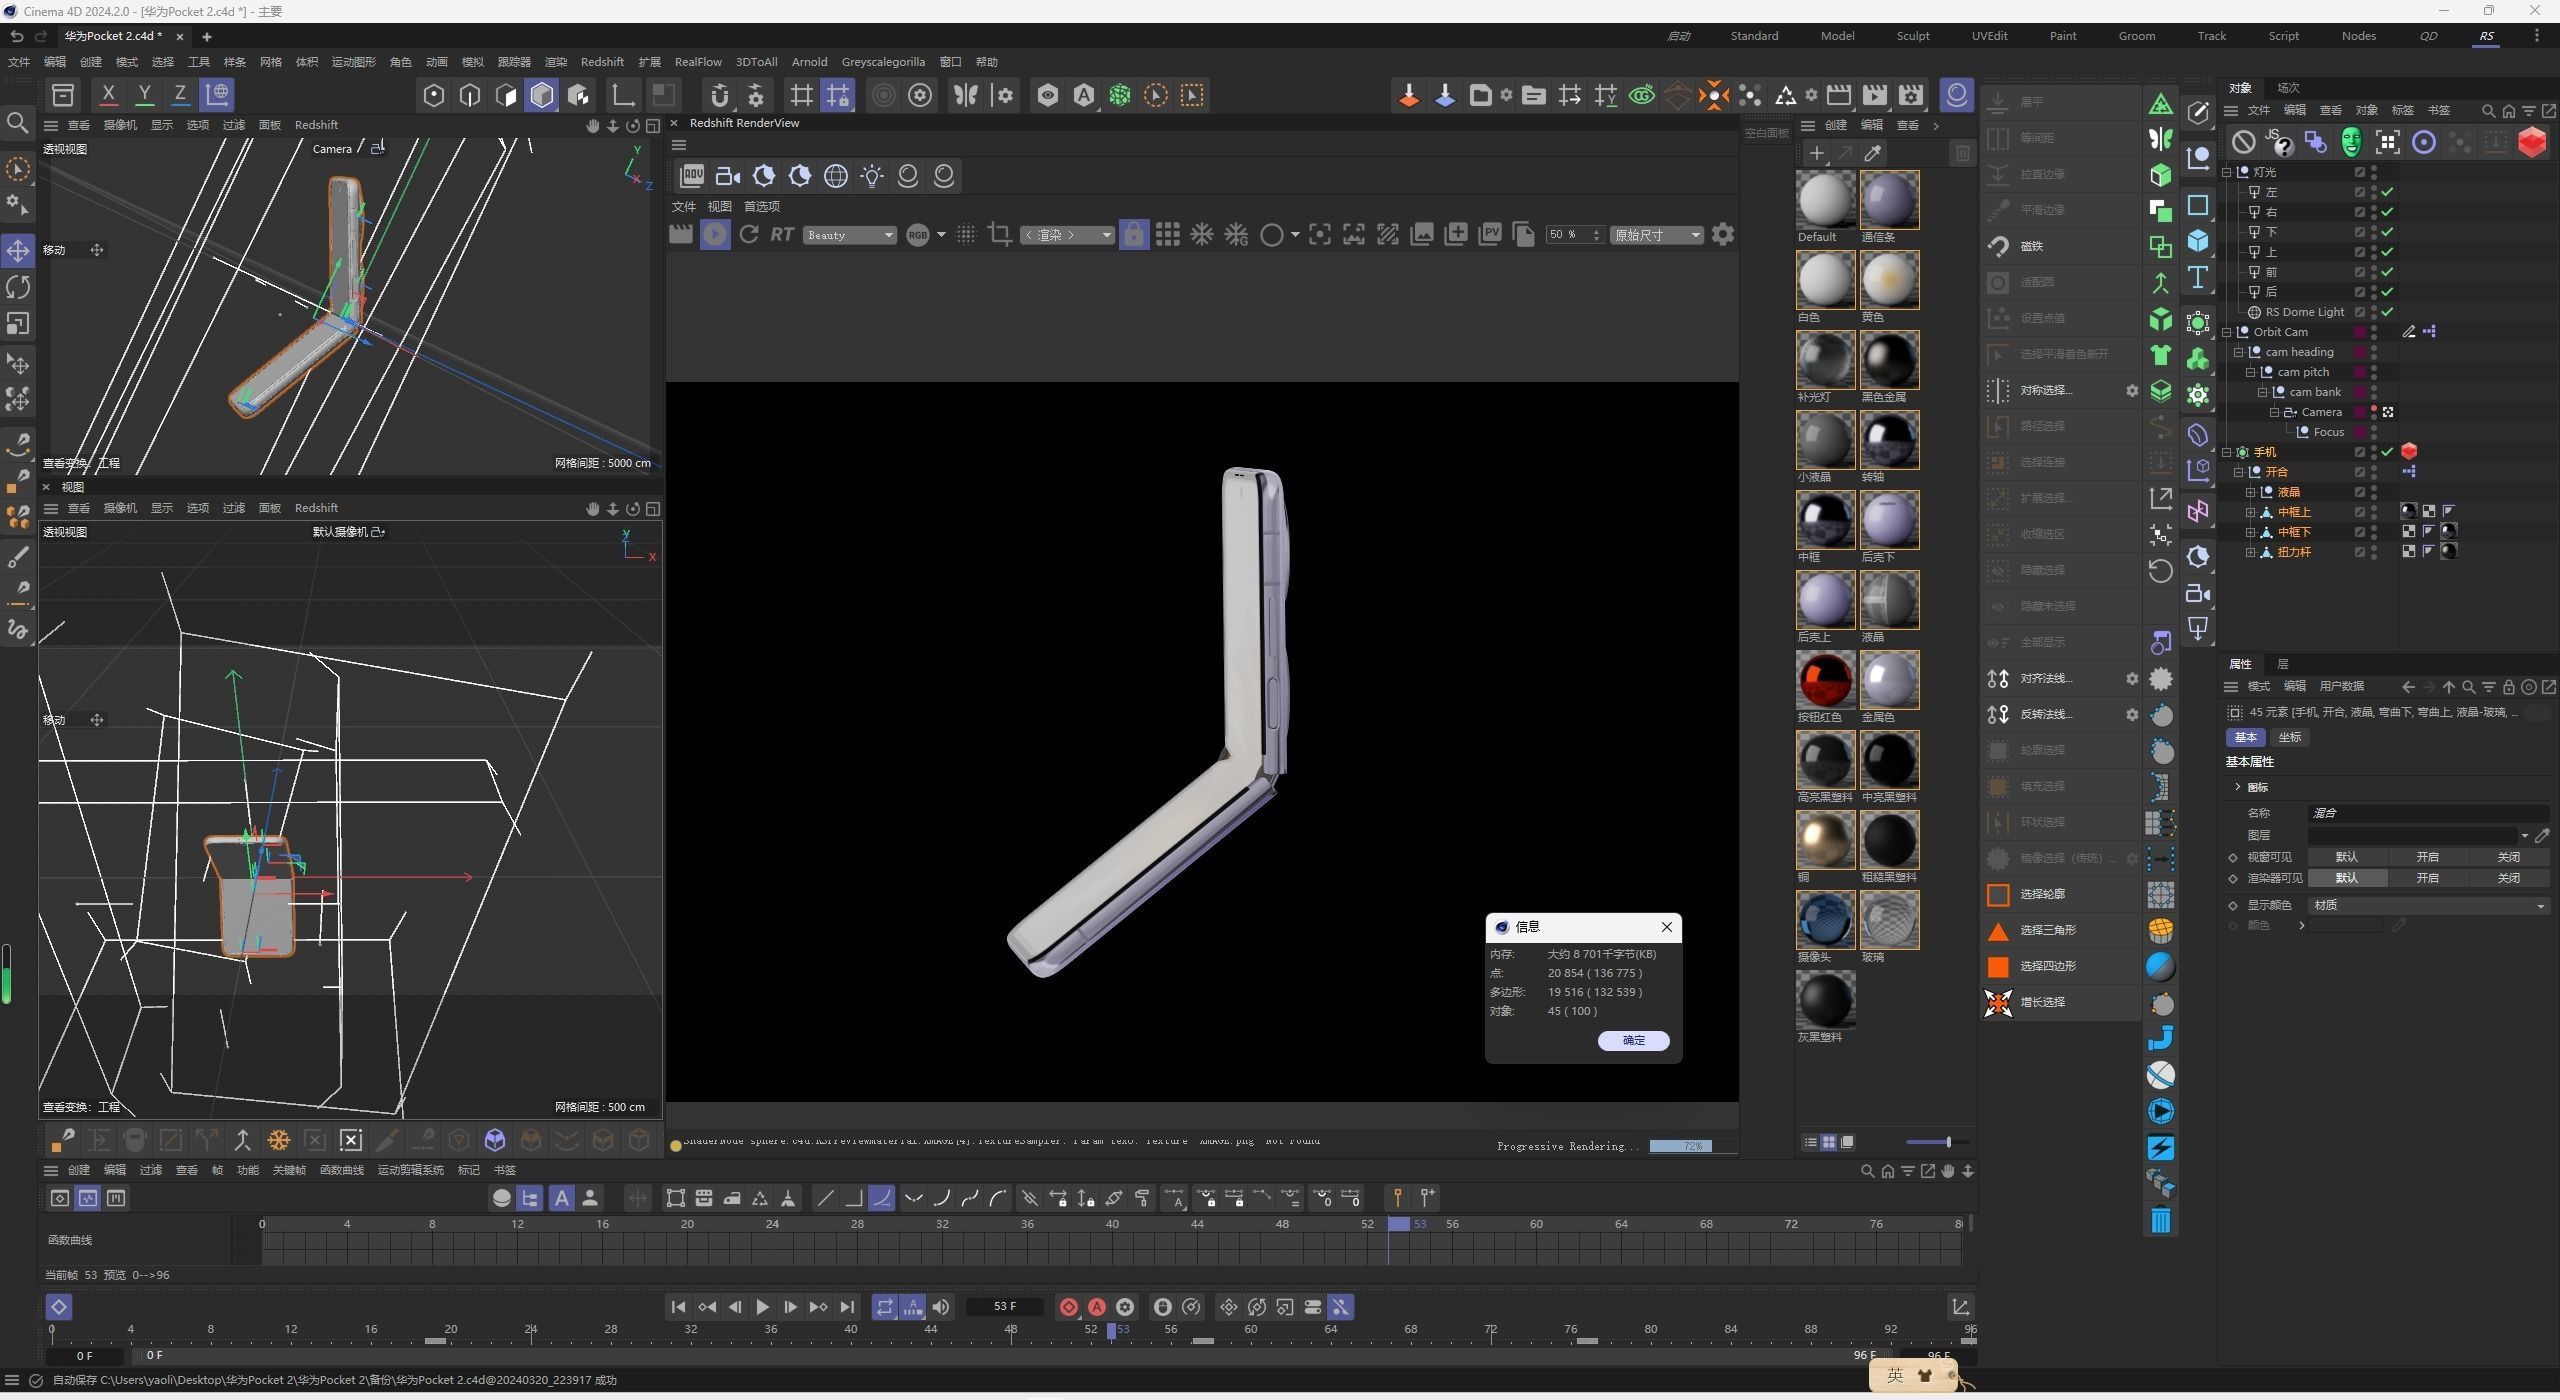Screen dimensions: 2560x1400
Task: Collapse the 灯光 group in object tree
Action: pyautogui.click(x=2227, y=172)
